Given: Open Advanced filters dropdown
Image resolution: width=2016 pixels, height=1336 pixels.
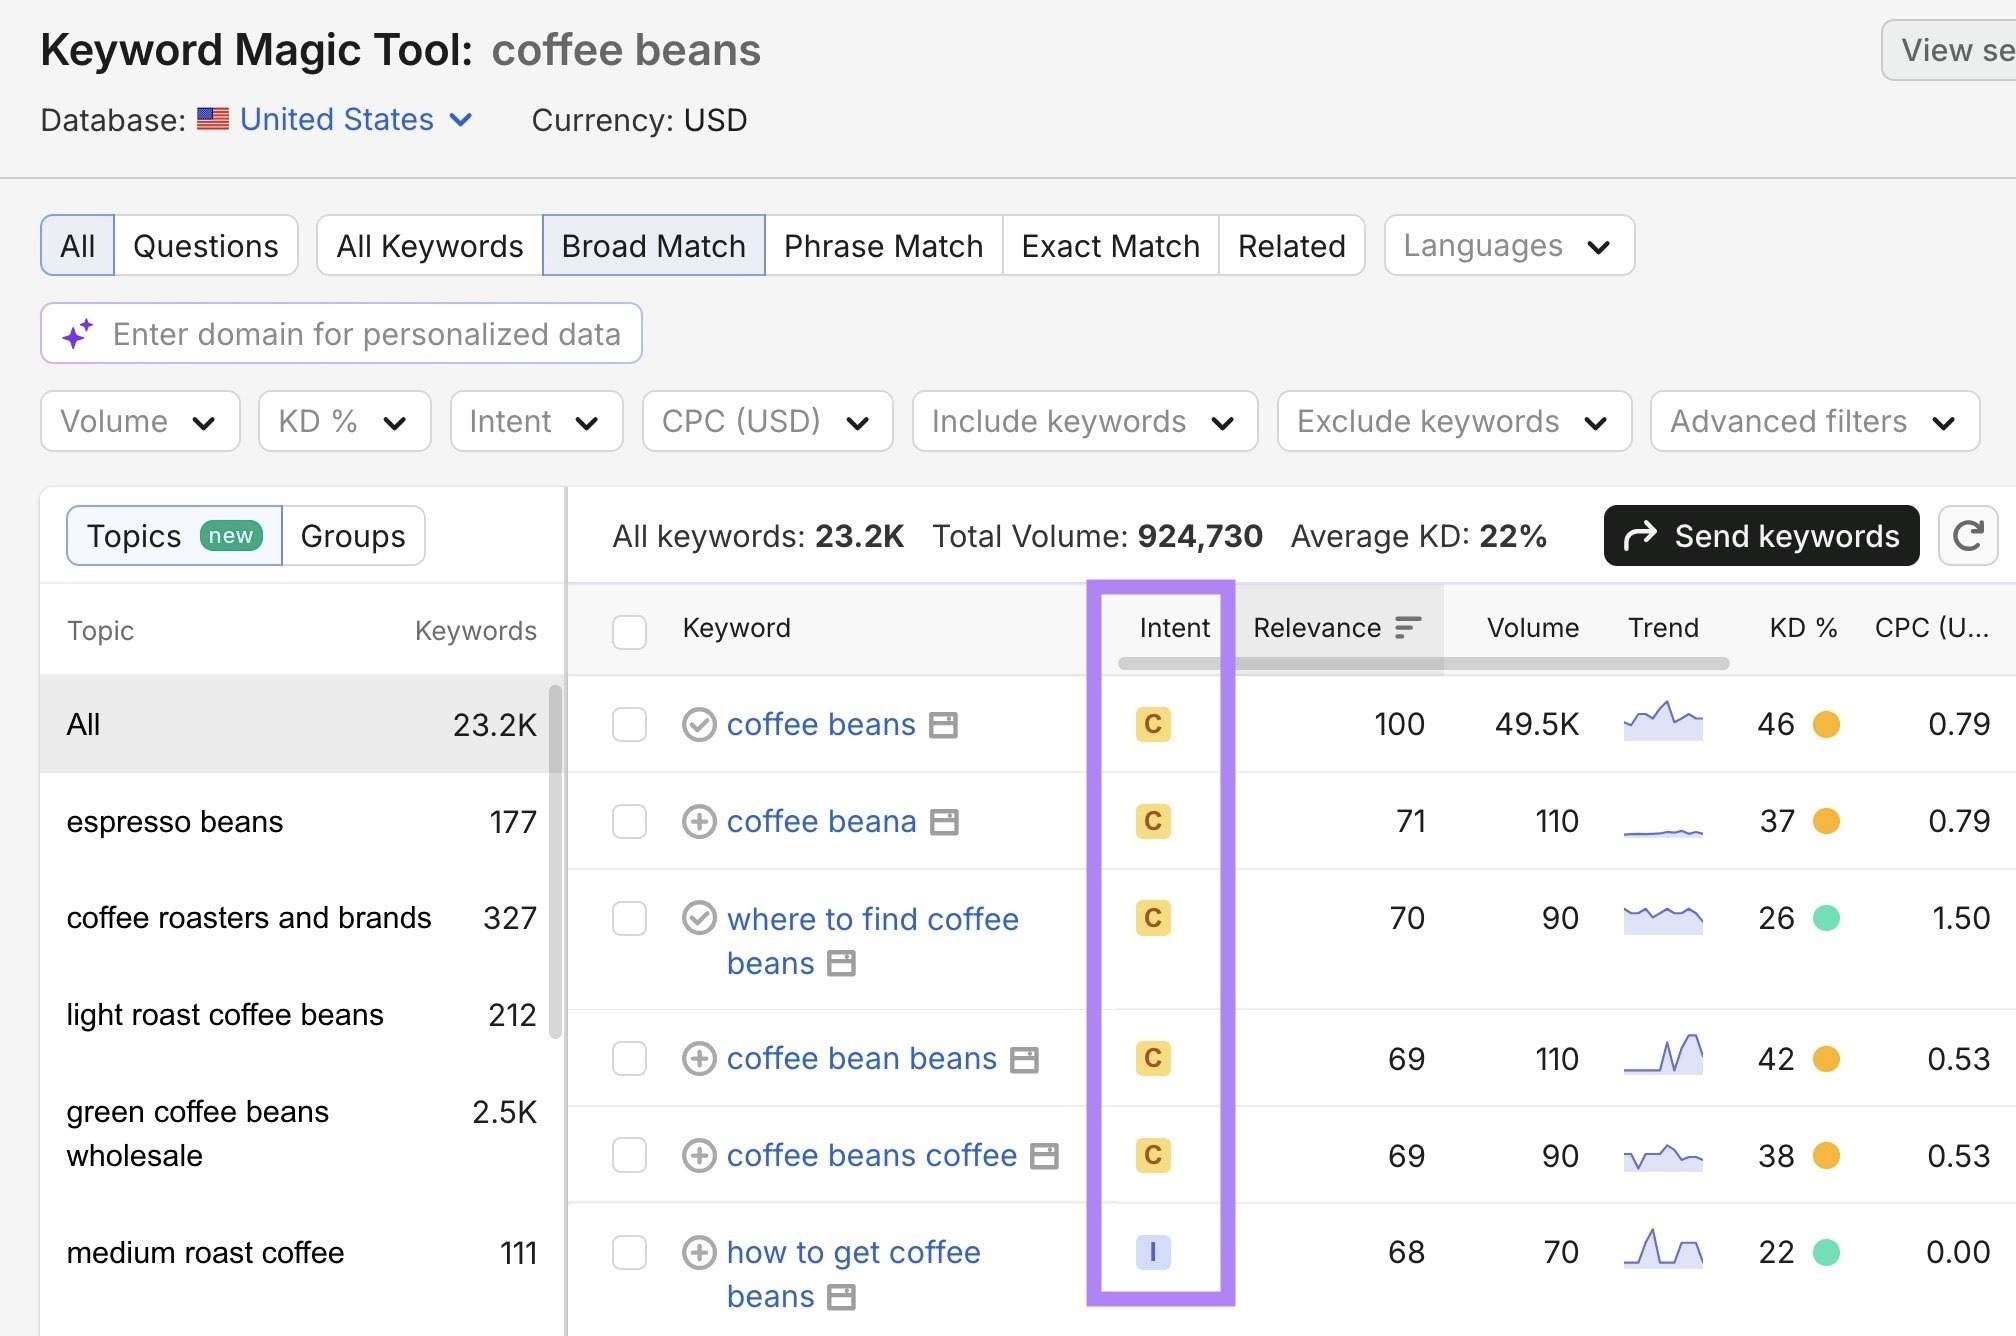Looking at the screenshot, I should [x=1815, y=421].
